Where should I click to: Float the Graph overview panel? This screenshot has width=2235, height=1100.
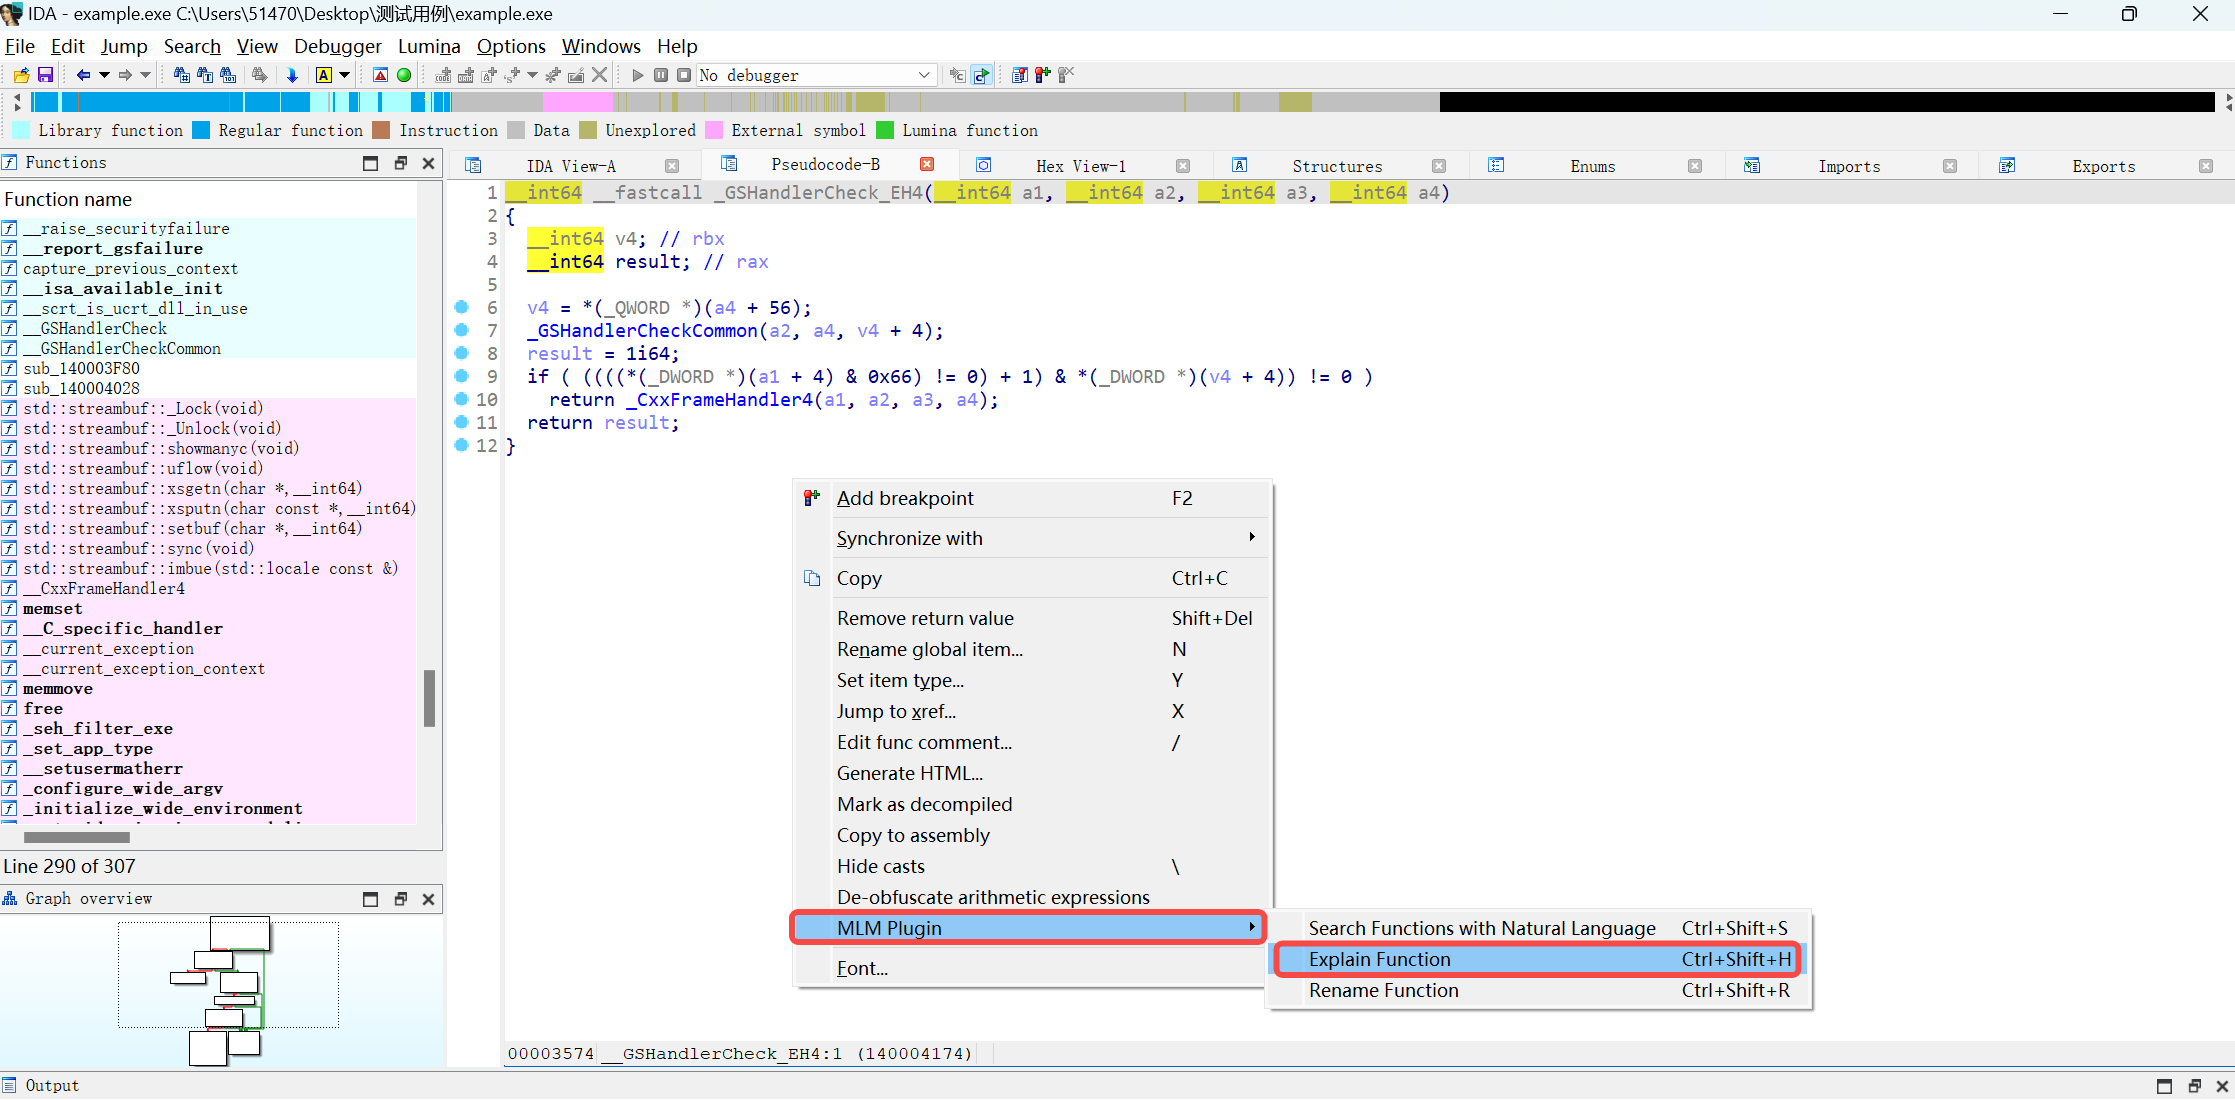pyautogui.click(x=401, y=899)
